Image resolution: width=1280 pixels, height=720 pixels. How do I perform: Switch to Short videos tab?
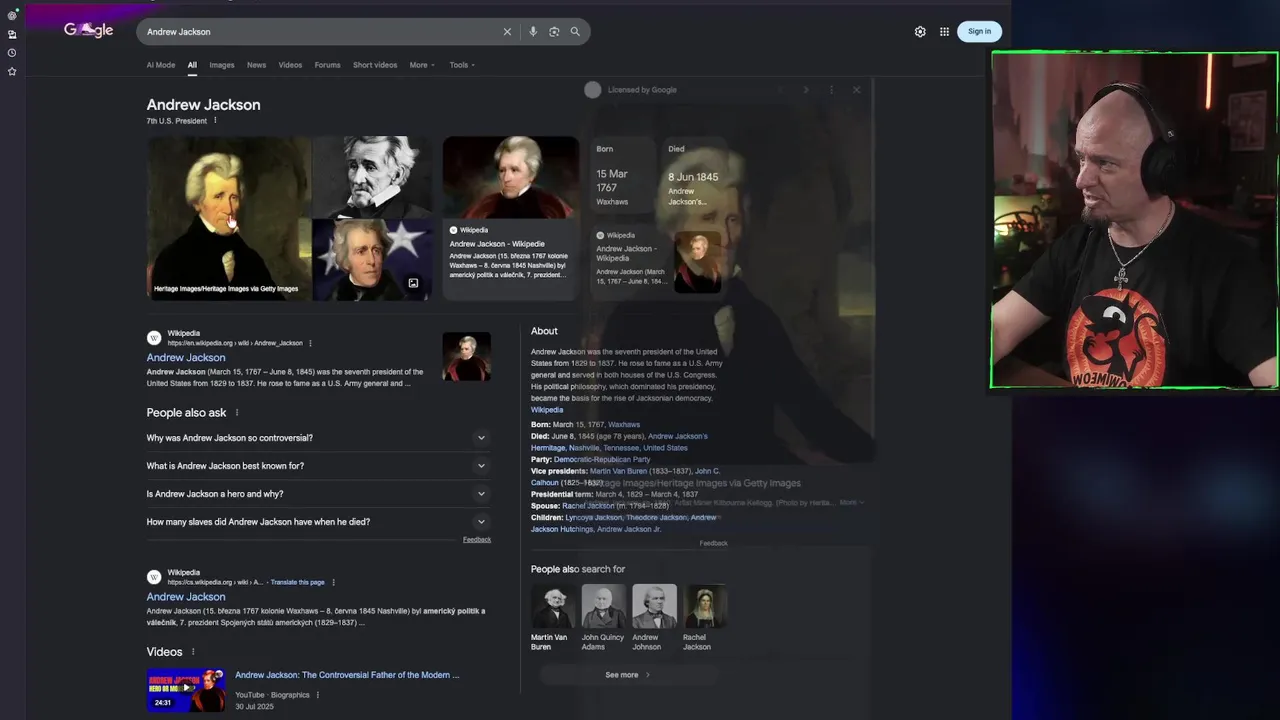(x=375, y=65)
